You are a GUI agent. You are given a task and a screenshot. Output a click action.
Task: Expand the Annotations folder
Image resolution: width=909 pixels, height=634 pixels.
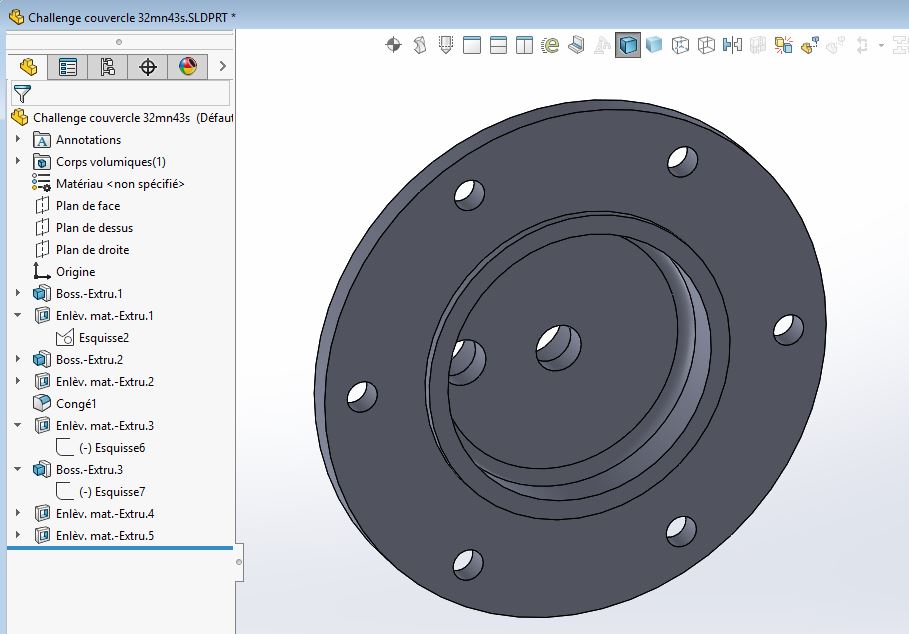coord(18,140)
